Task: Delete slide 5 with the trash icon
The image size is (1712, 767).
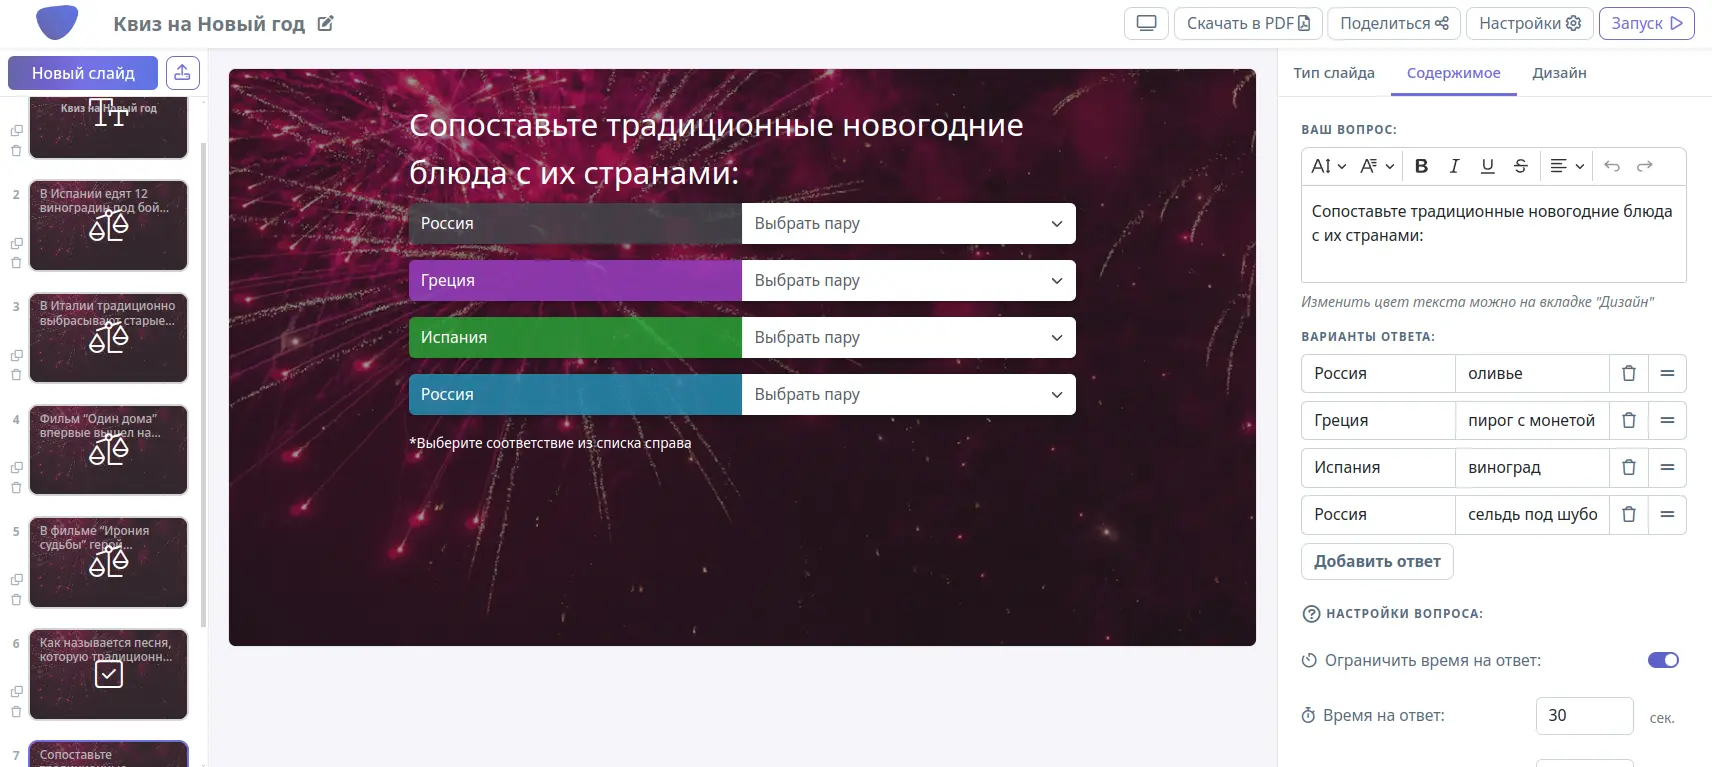Action: pyautogui.click(x=16, y=600)
